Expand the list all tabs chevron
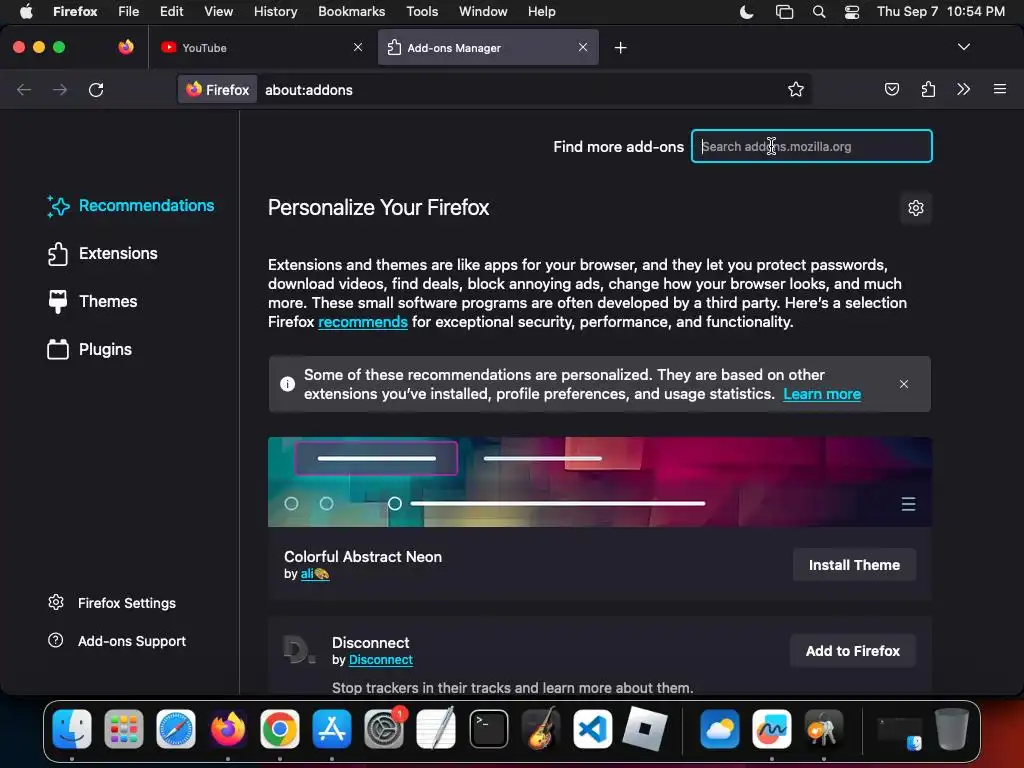1024x768 pixels. click(x=963, y=47)
